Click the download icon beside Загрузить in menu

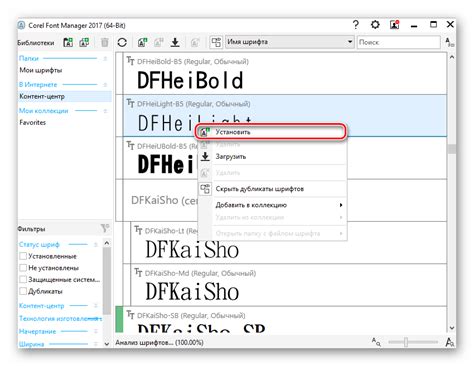pyautogui.click(x=205, y=156)
